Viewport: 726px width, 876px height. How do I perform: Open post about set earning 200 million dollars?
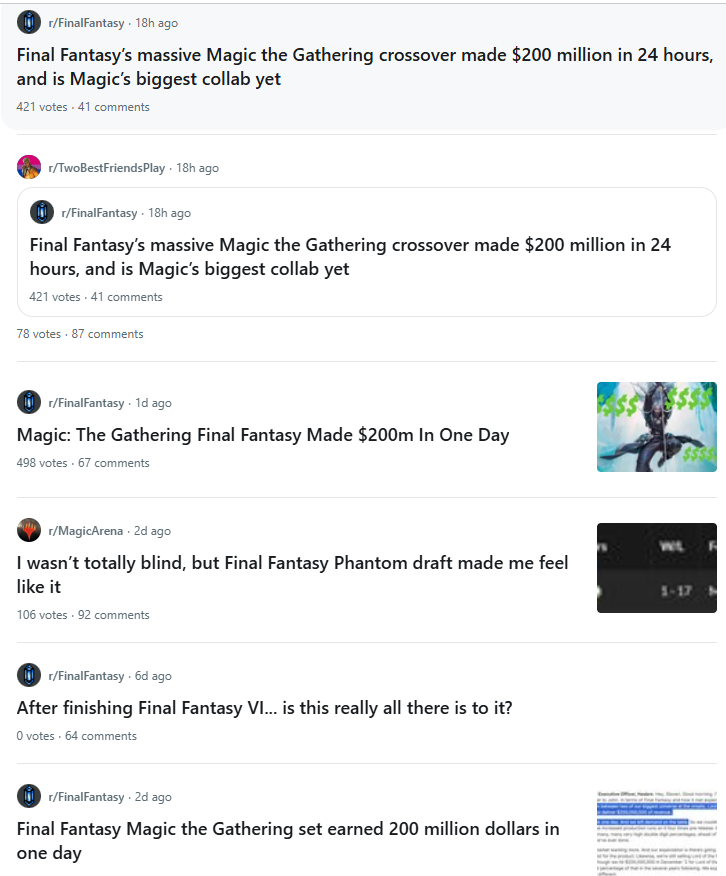point(288,840)
